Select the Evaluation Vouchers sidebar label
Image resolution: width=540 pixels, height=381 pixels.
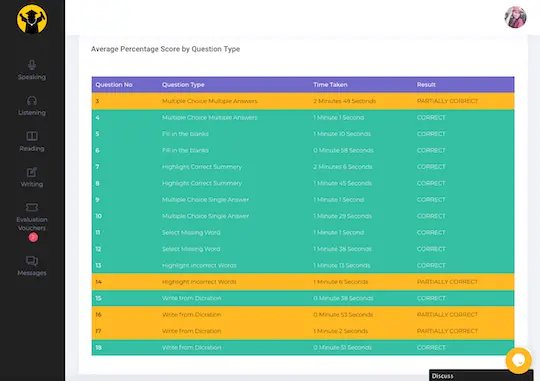[x=32, y=224]
